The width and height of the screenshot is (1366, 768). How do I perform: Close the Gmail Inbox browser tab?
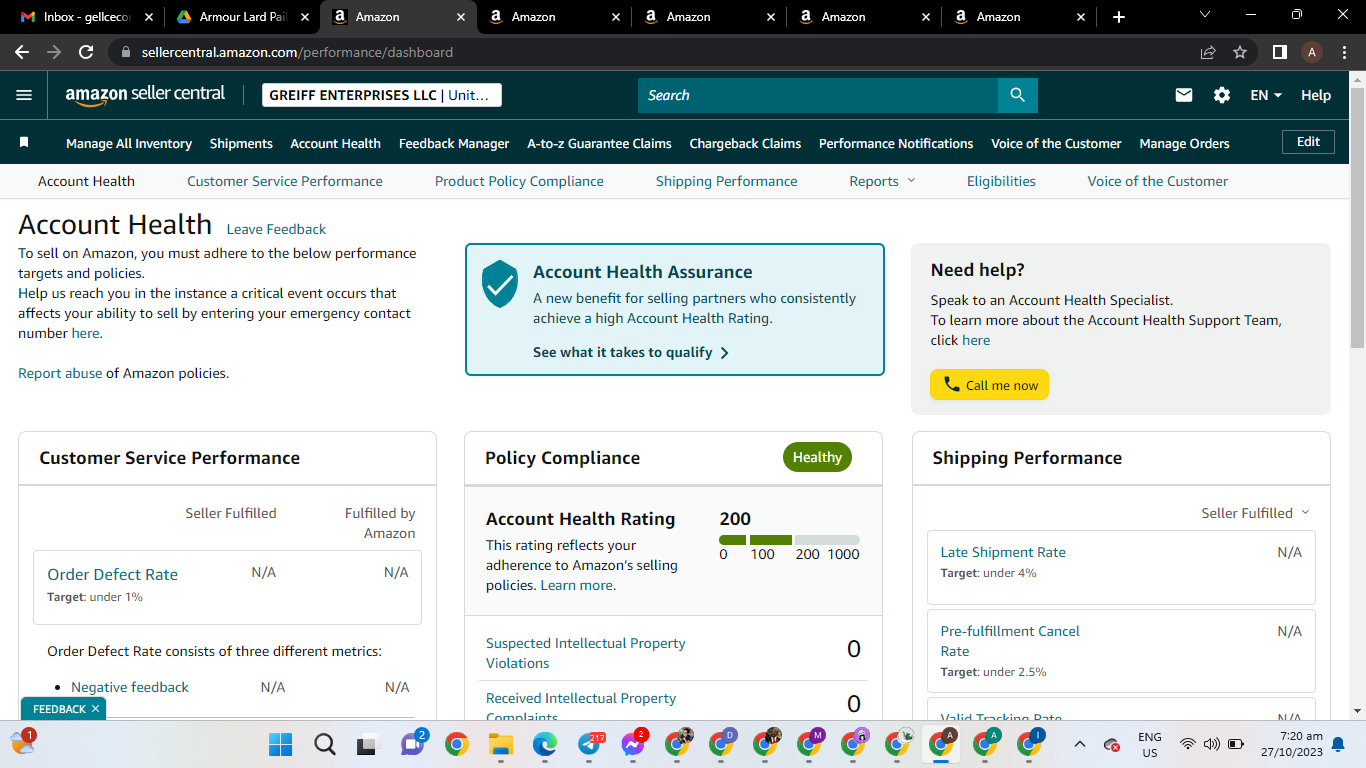point(149,17)
